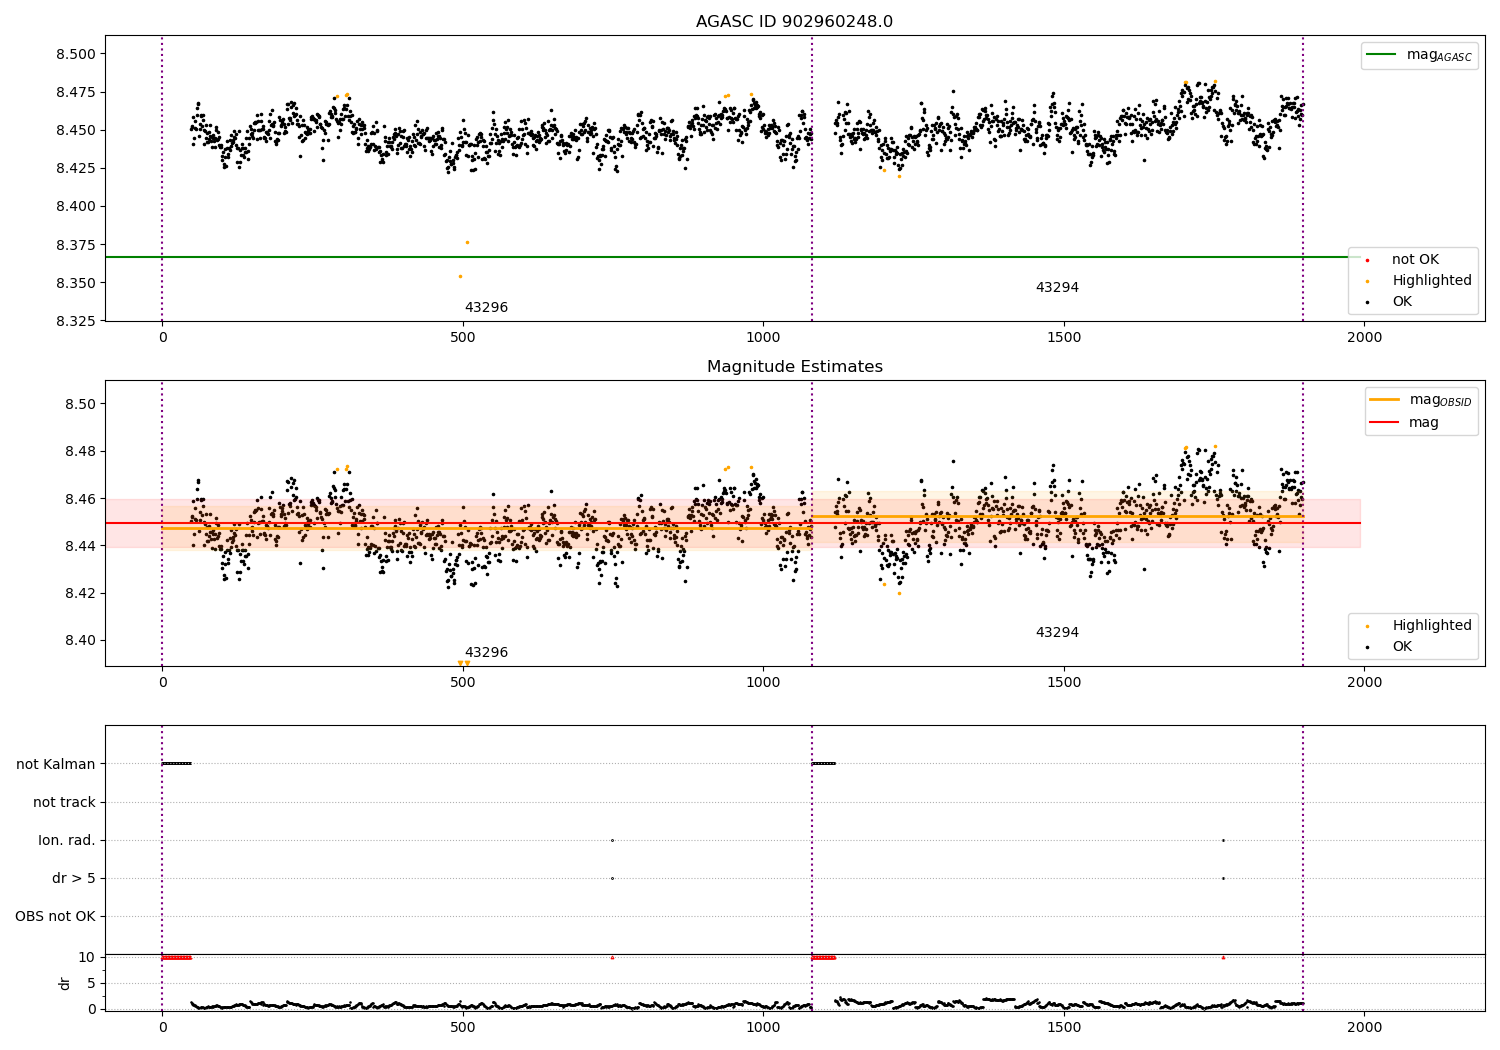This screenshot has width=1500, height=1050.
Task: Click the orange triangle markers below Magnitude Estimates data
Action: (463, 663)
